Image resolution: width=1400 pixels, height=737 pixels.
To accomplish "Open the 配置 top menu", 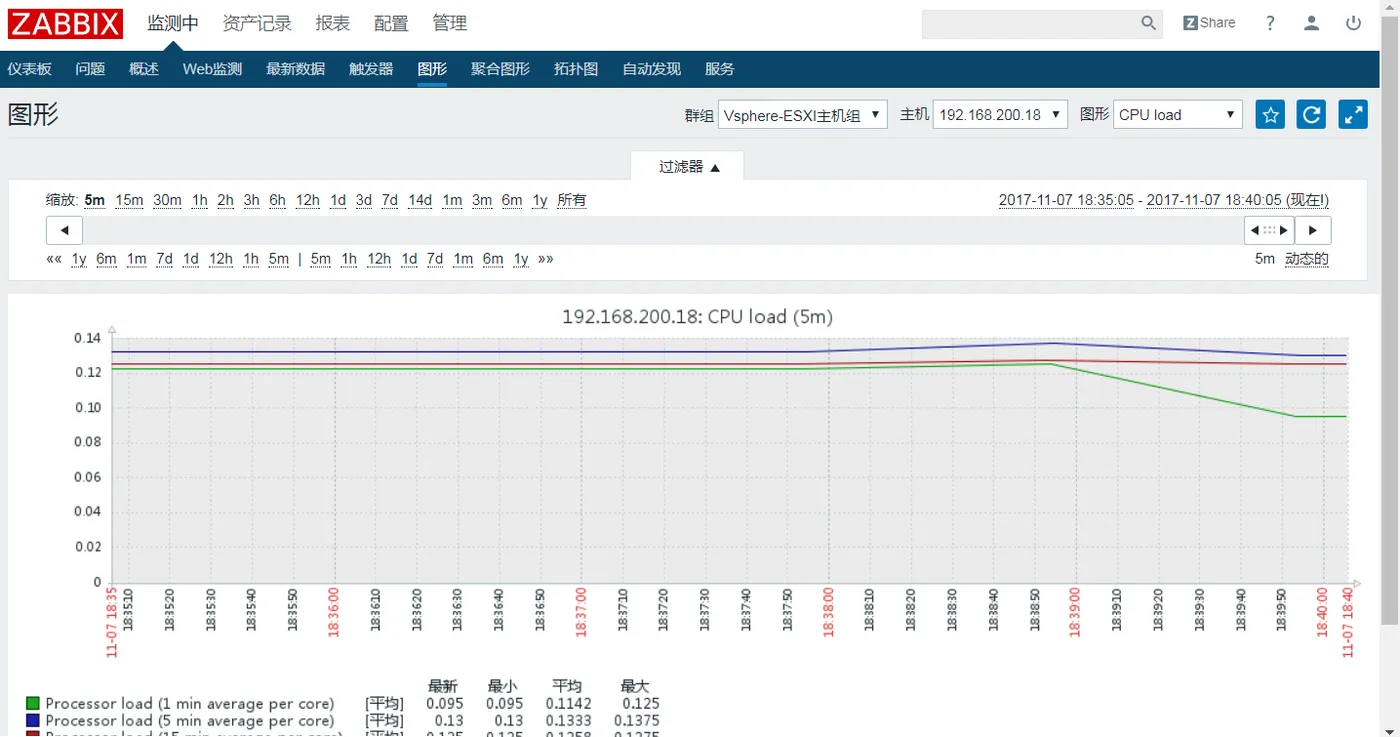I will coord(391,23).
